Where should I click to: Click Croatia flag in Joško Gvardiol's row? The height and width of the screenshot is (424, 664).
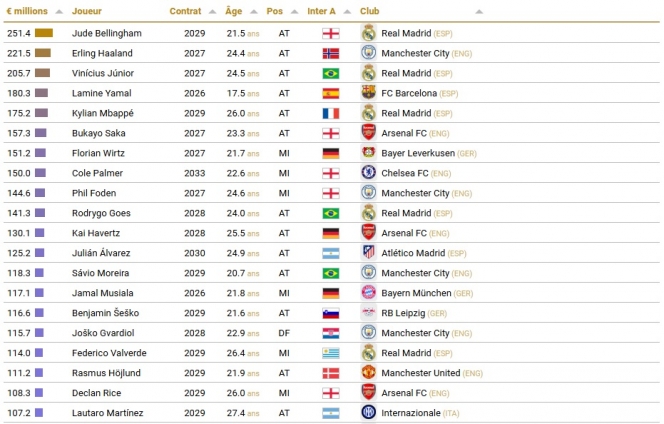[331, 333]
